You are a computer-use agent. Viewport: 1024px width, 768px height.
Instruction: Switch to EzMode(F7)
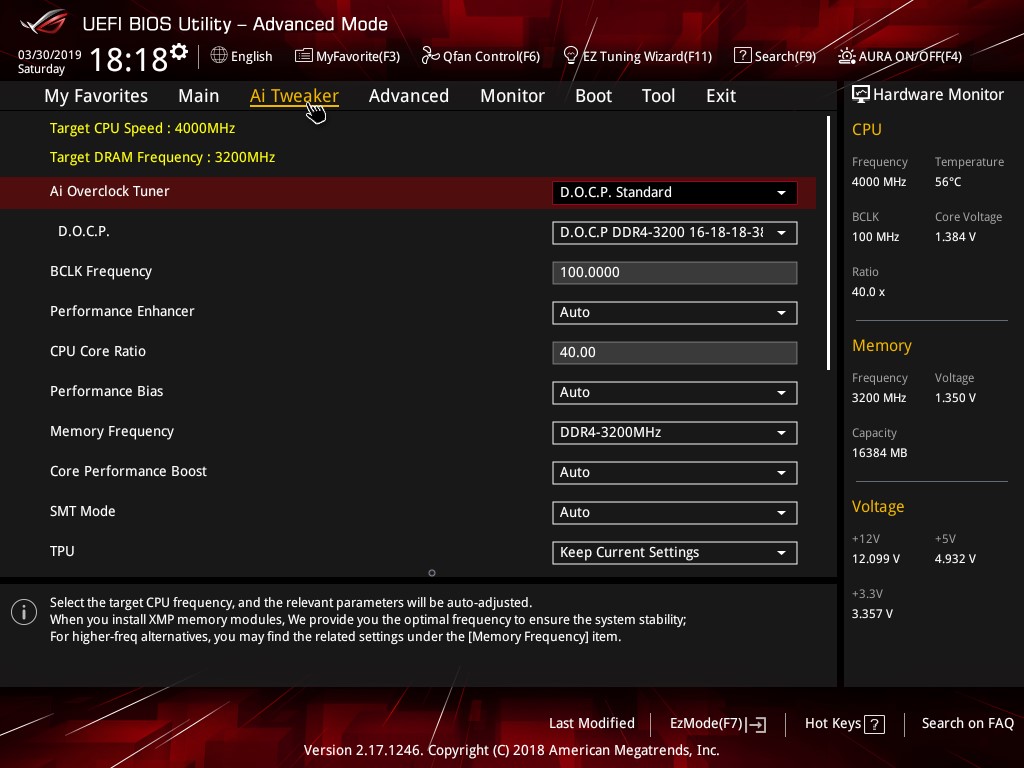tap(718, 724)
